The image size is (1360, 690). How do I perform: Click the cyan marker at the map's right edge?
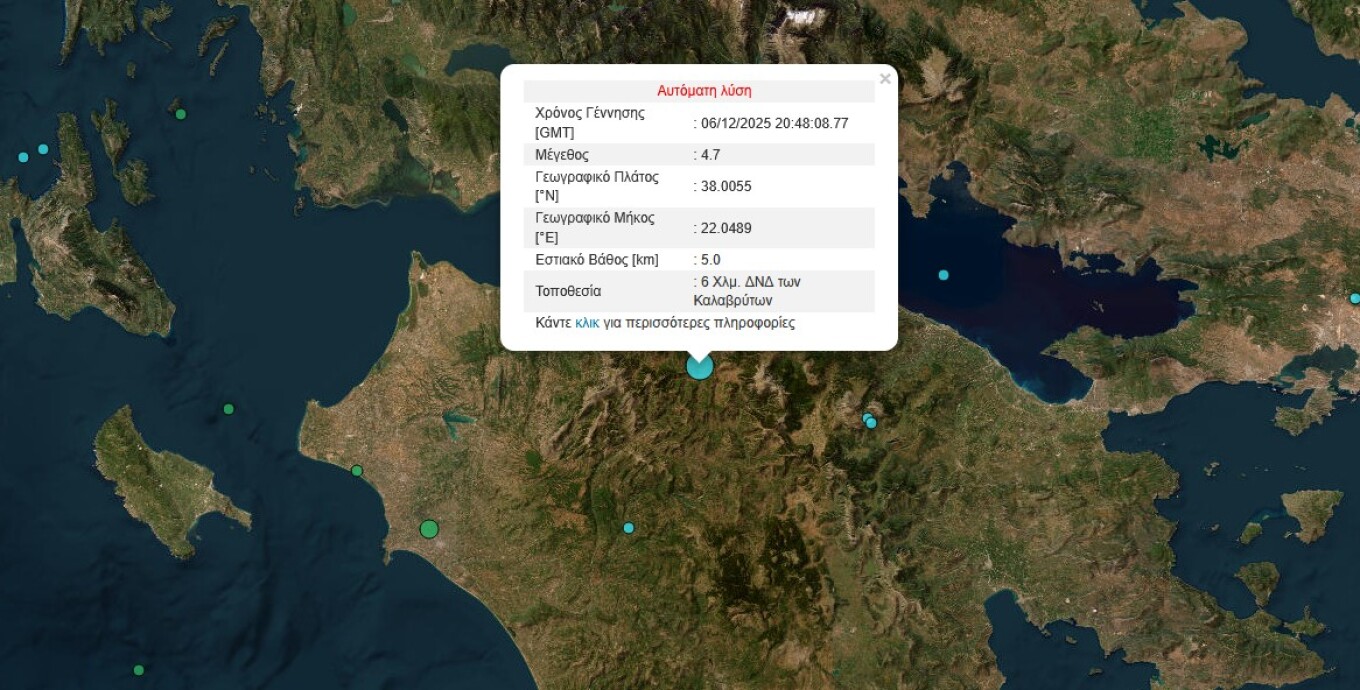[x=1354, y=298]
